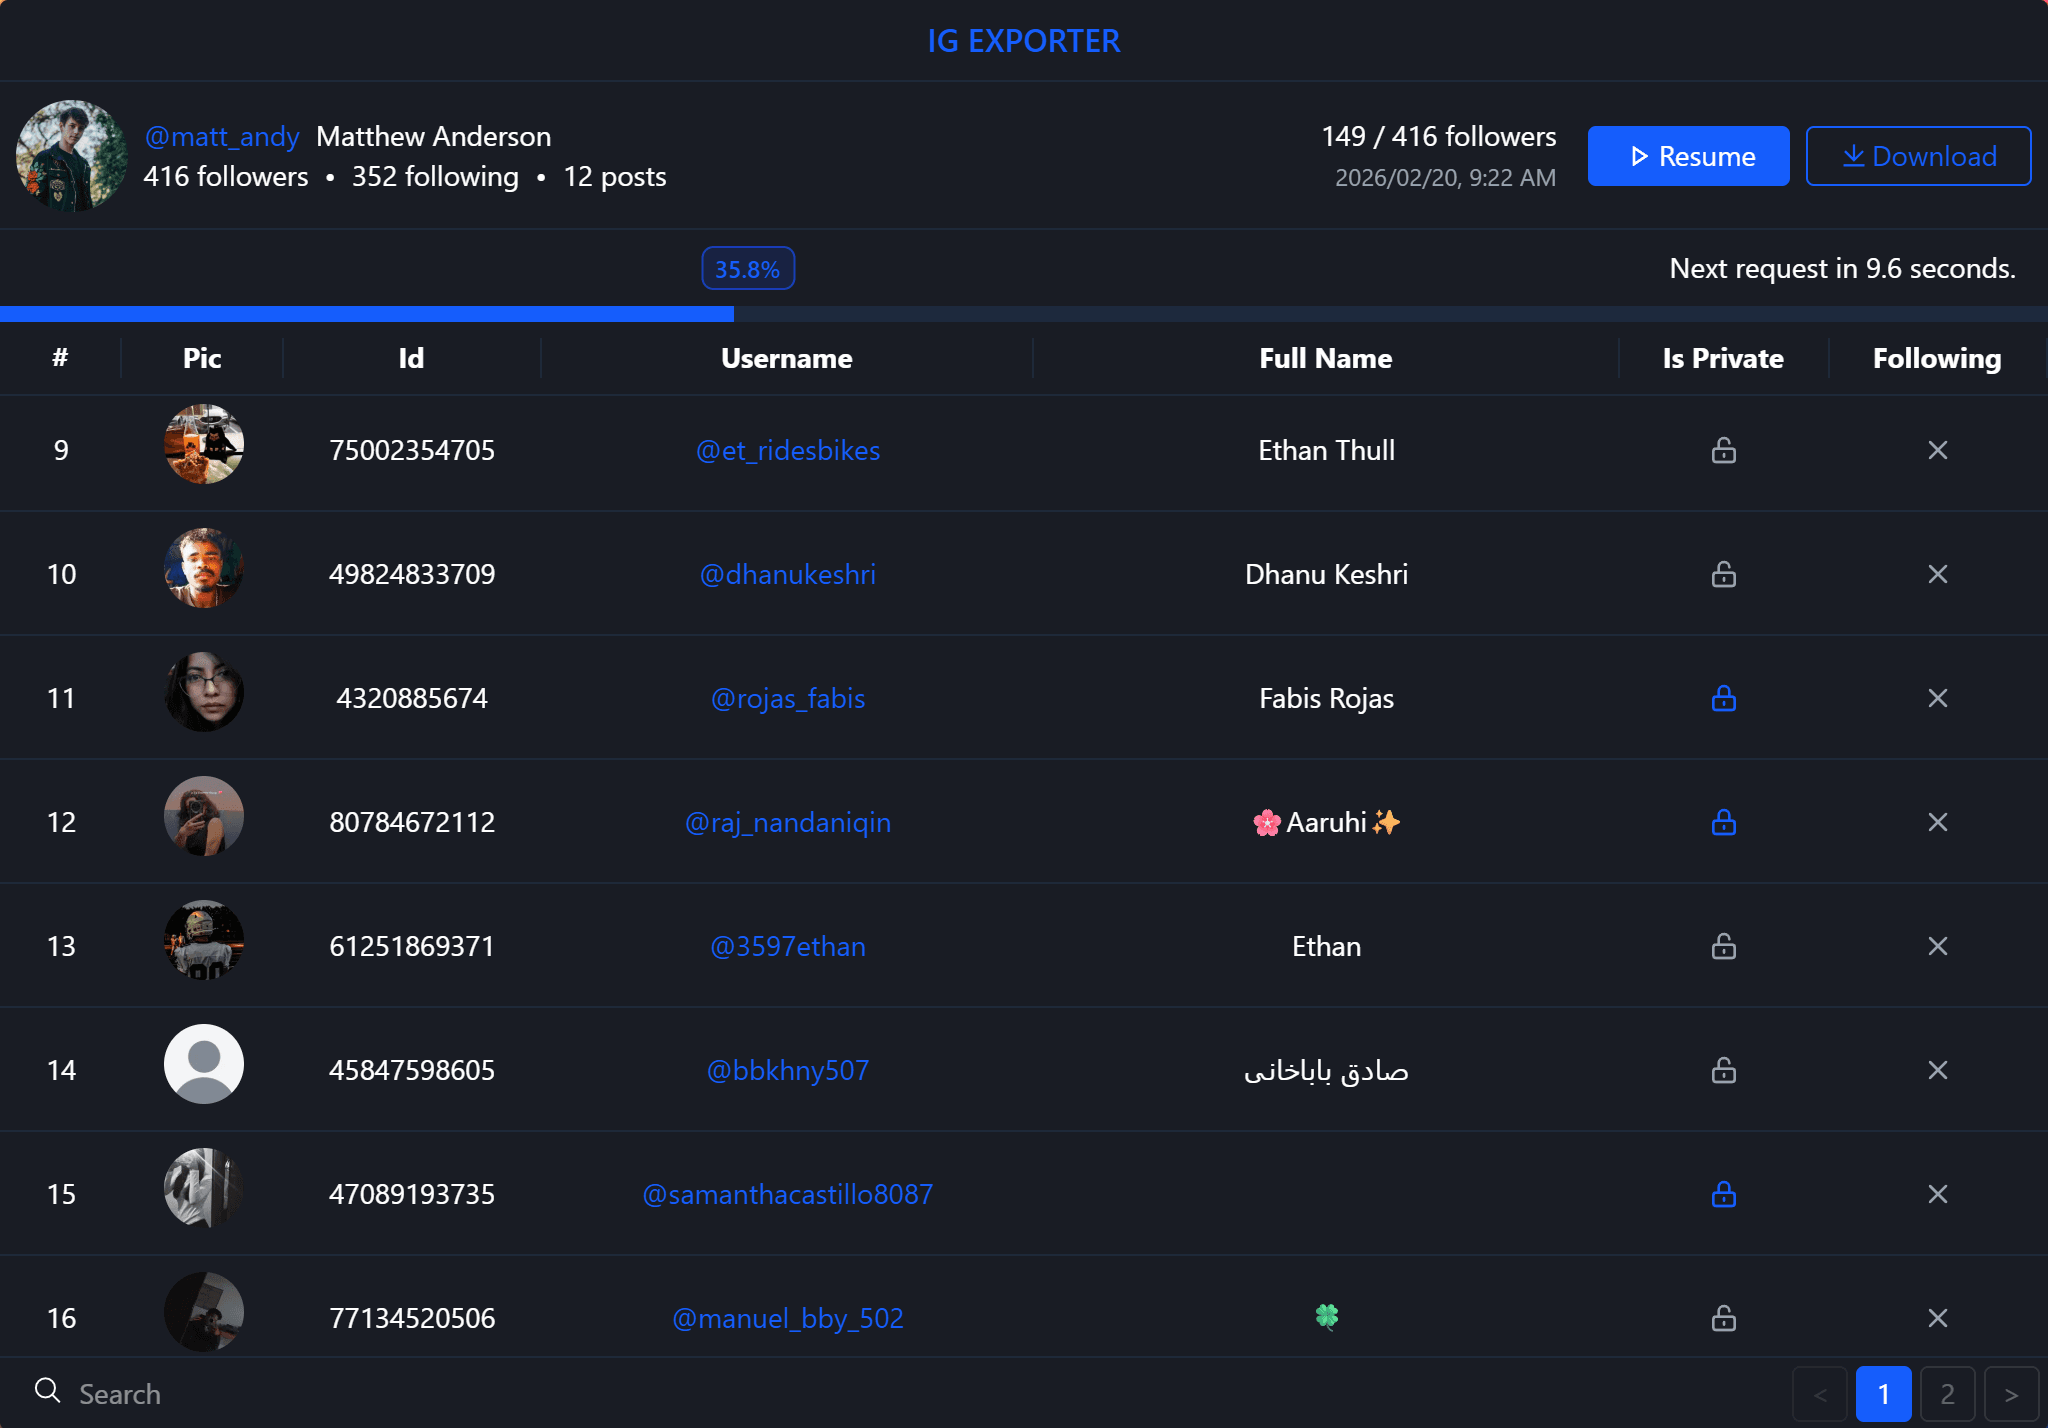
Task: Click Matthew Anderson's profile picture
Action: click(71, 156)
